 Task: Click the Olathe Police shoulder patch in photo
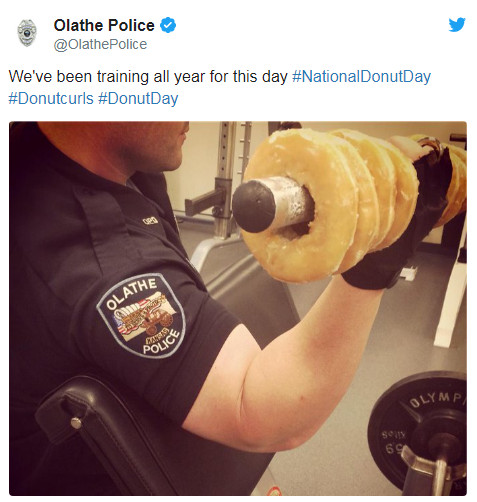[141, 315]
